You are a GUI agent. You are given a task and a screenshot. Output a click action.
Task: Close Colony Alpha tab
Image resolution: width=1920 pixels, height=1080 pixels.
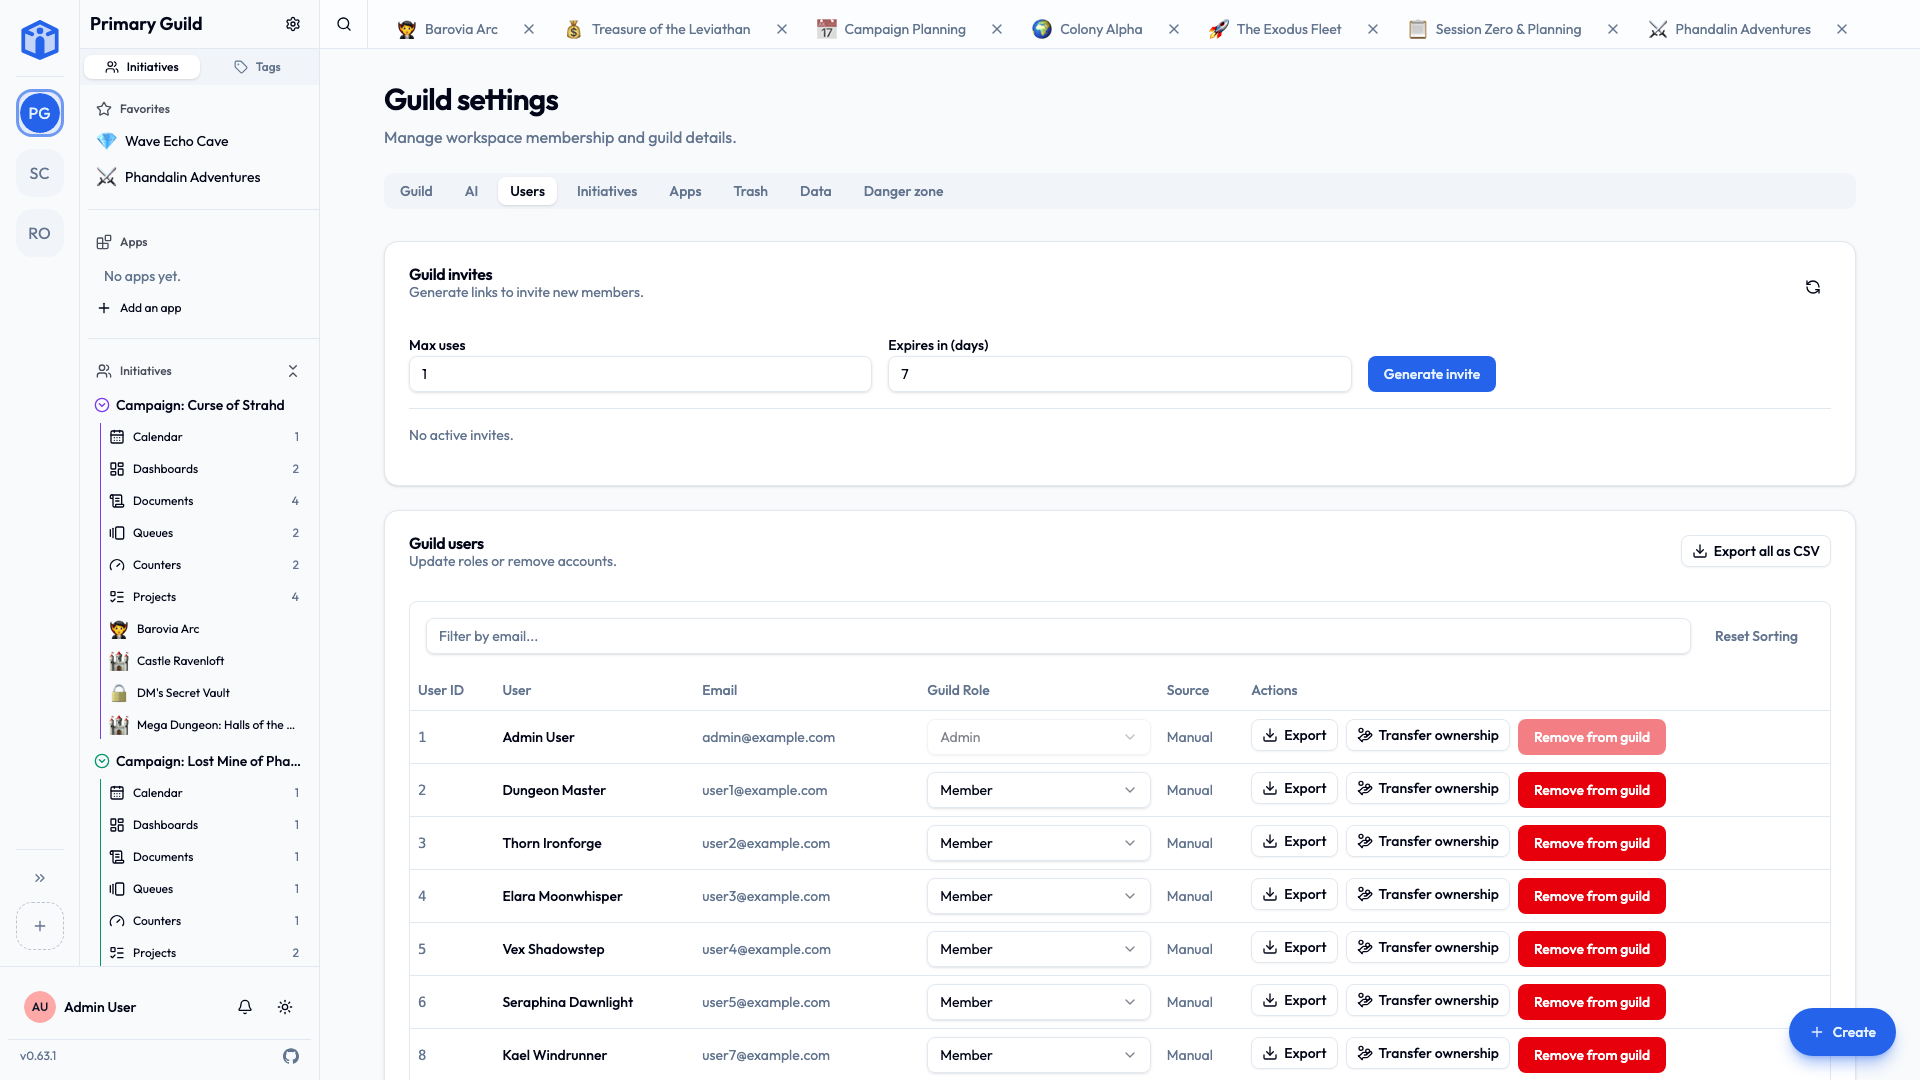click(1174, 29)
